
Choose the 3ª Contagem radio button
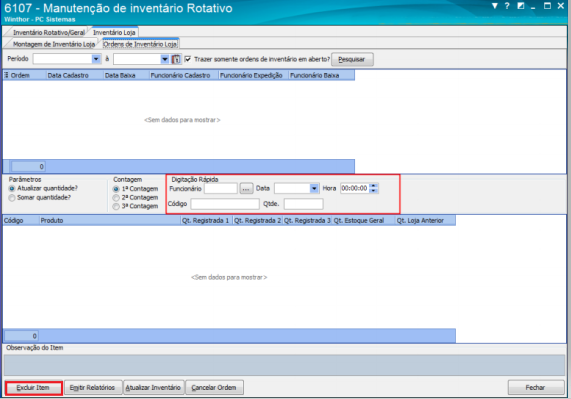coord(116,206)
